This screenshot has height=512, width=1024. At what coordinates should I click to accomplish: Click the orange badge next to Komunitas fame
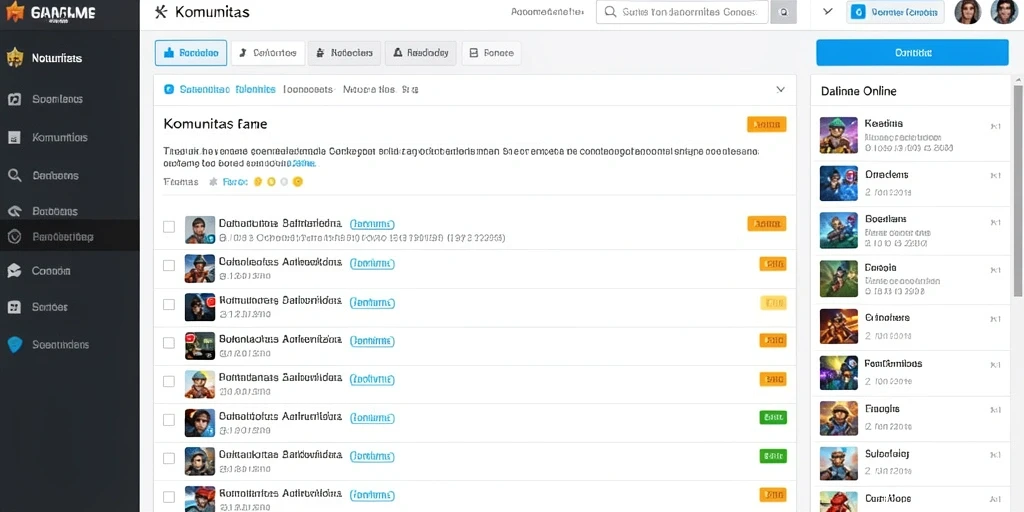[x=767, y=124]
